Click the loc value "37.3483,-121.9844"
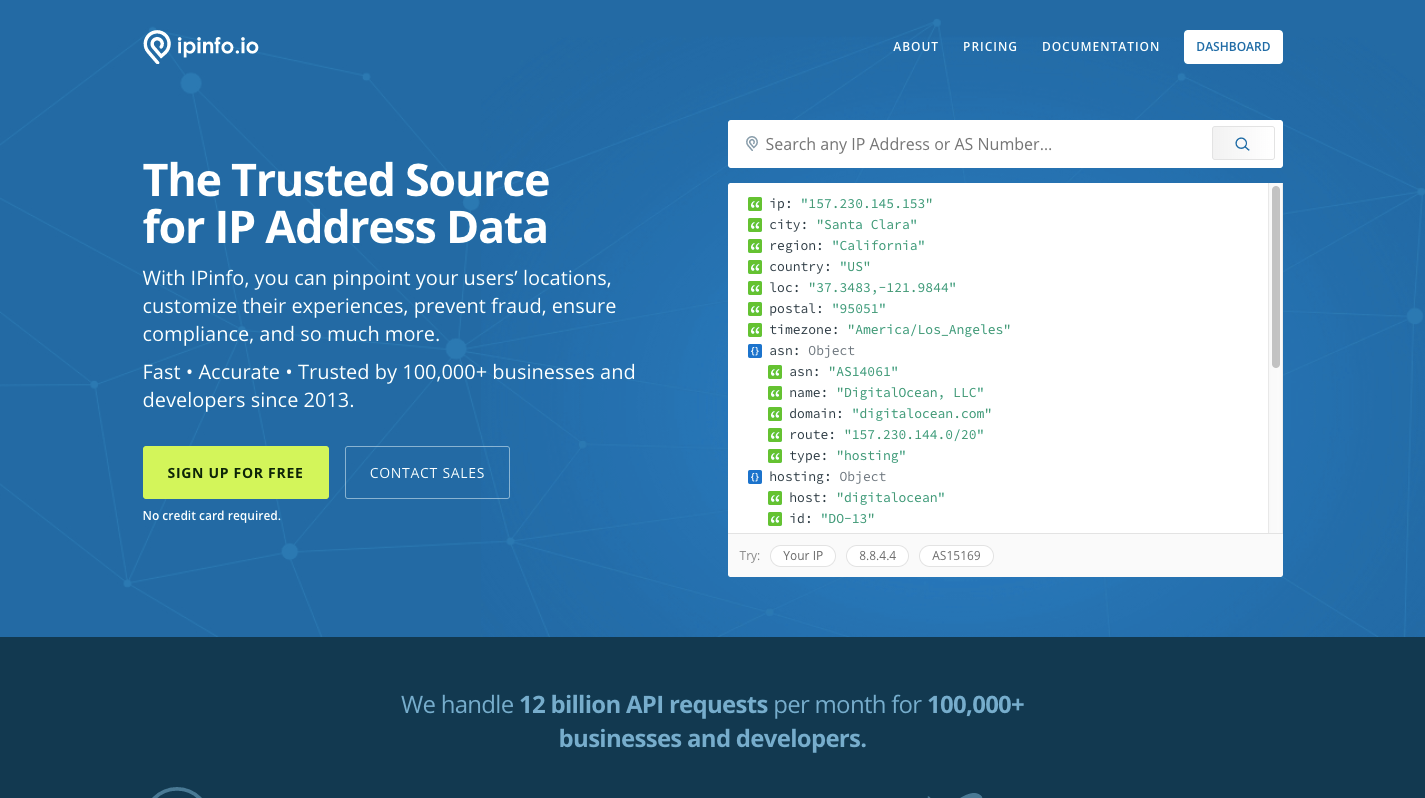Image resolution: width=1425 pixels, height=798 pixels. pos(883,288)
